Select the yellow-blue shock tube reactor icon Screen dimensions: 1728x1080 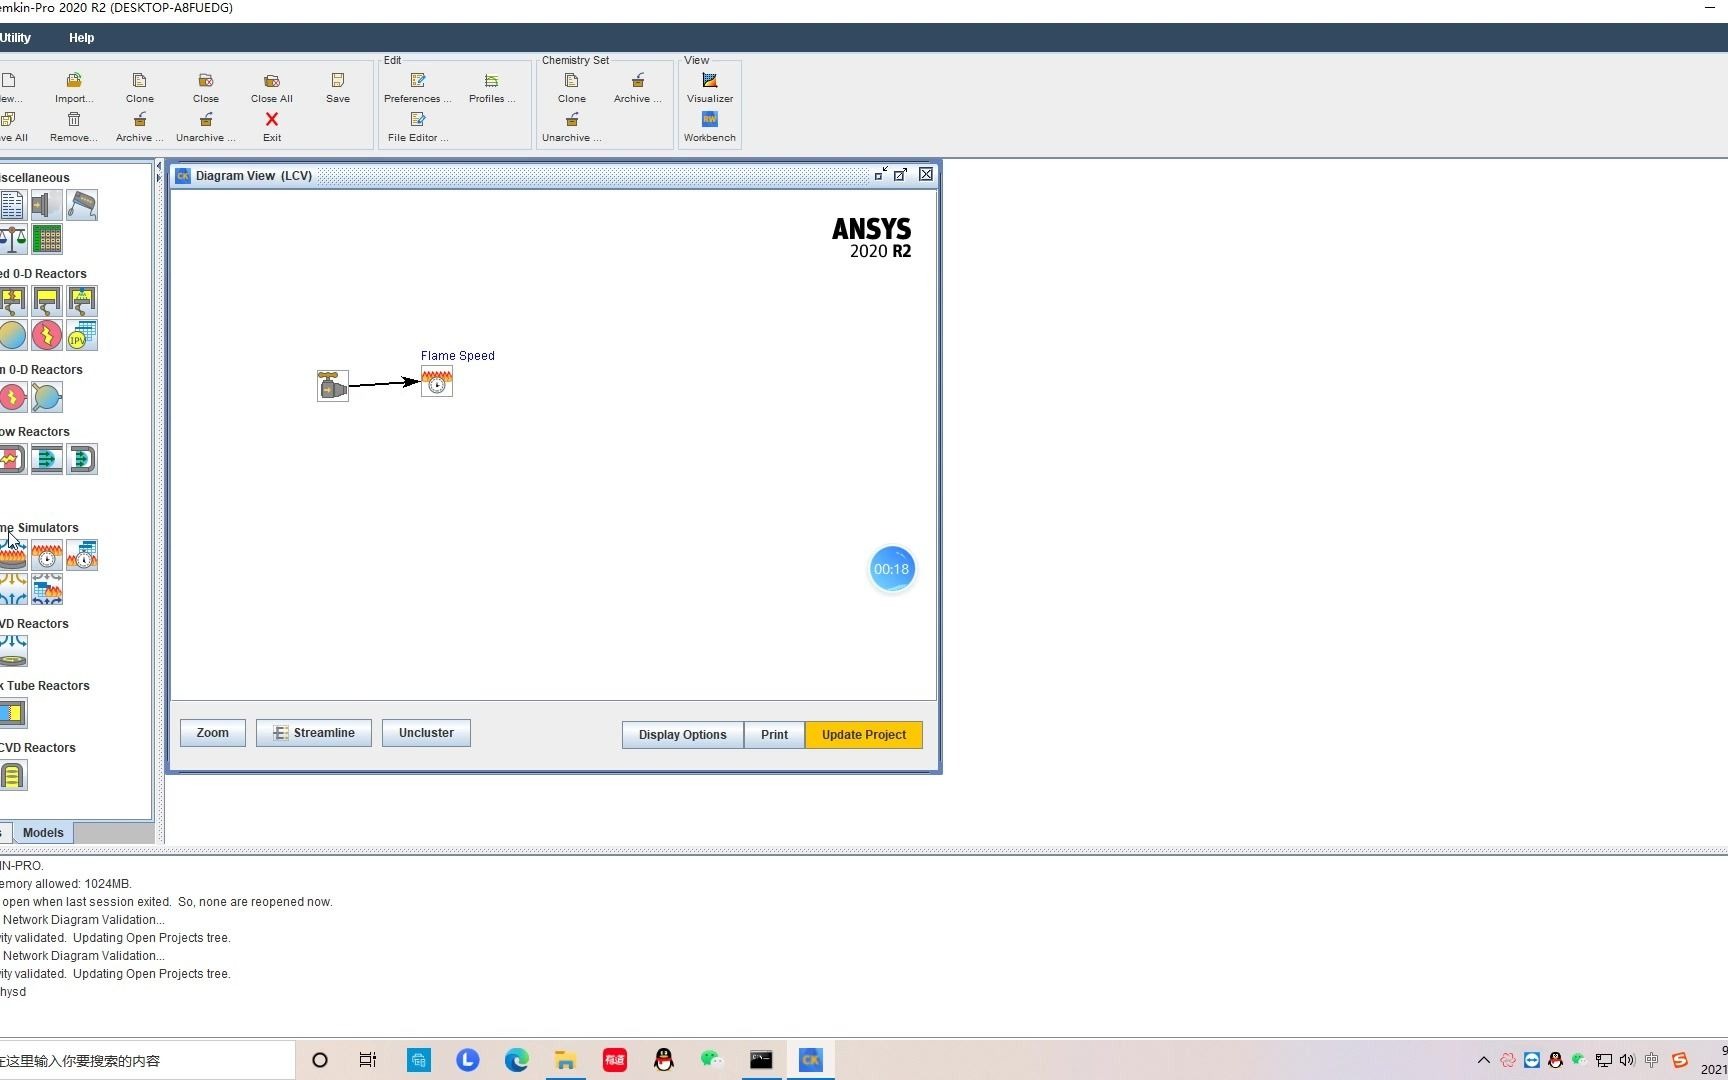point(13,714)
